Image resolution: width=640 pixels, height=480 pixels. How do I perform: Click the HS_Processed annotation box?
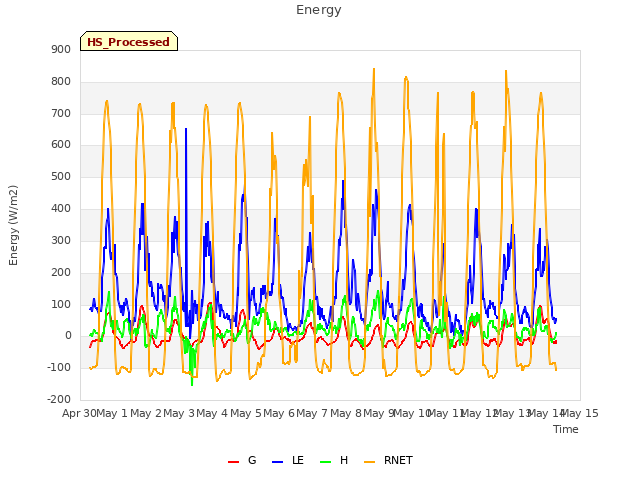pos(129,41)
